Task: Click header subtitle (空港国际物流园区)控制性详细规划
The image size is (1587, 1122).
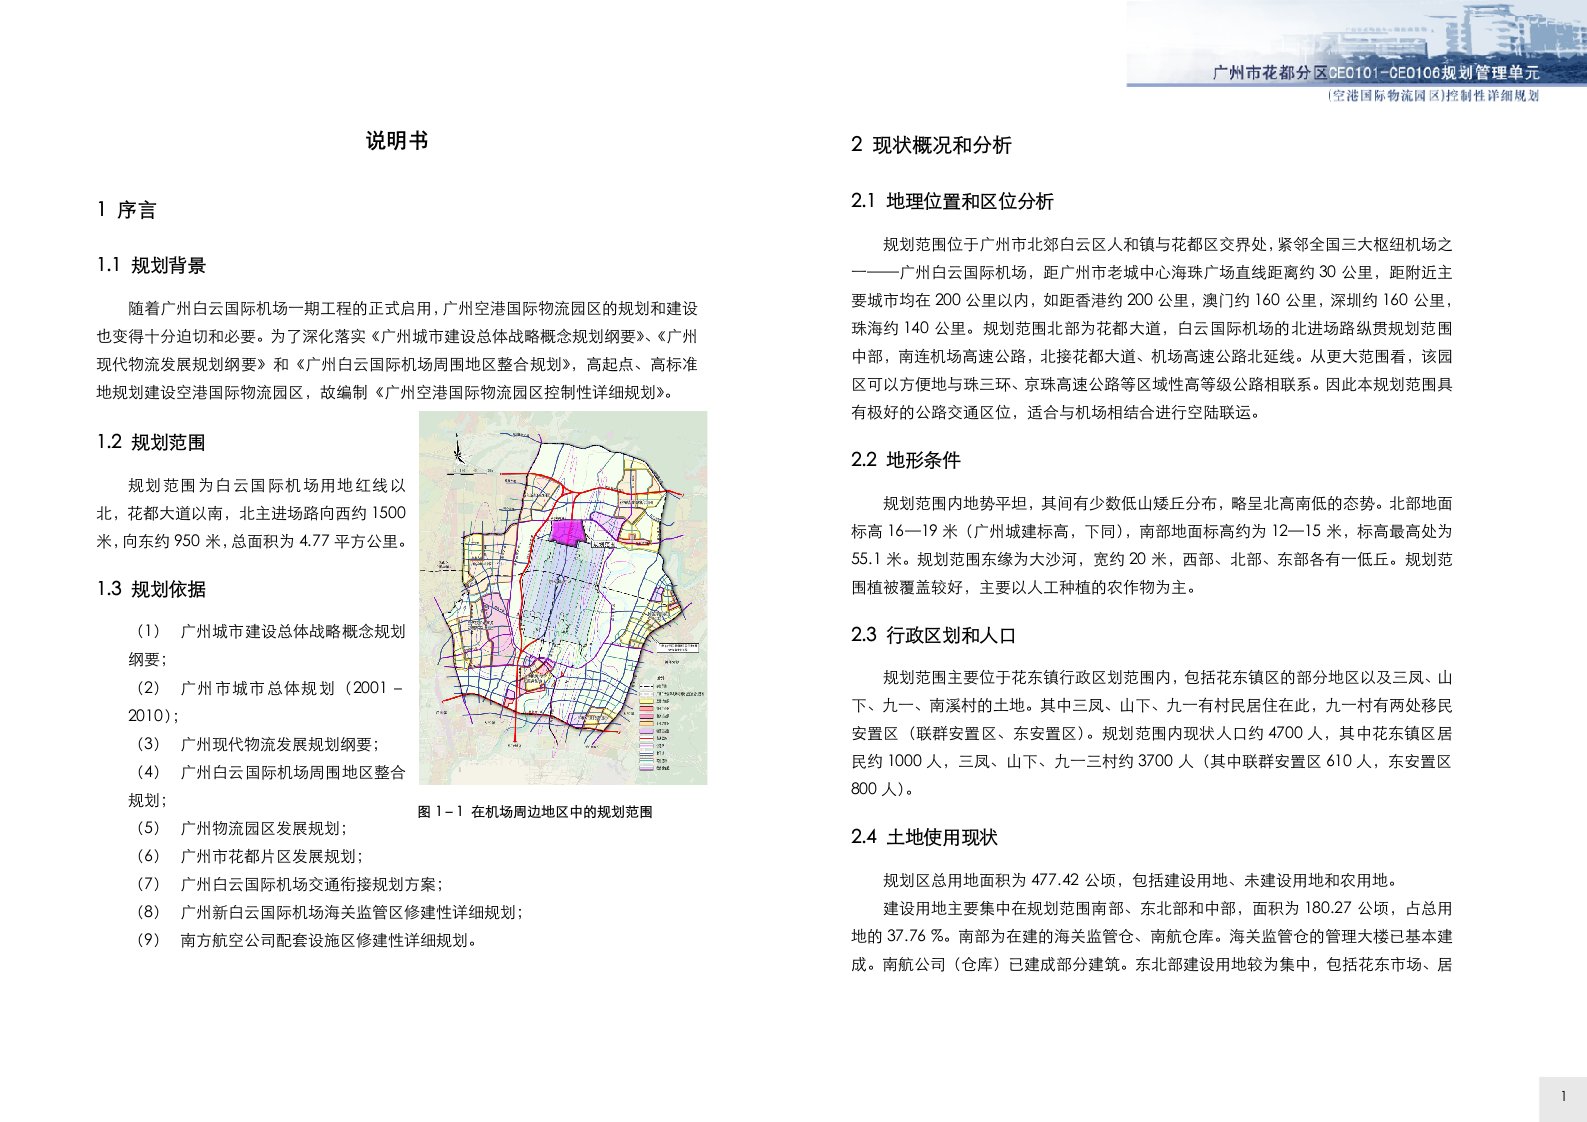Action: click(1433, 96)
